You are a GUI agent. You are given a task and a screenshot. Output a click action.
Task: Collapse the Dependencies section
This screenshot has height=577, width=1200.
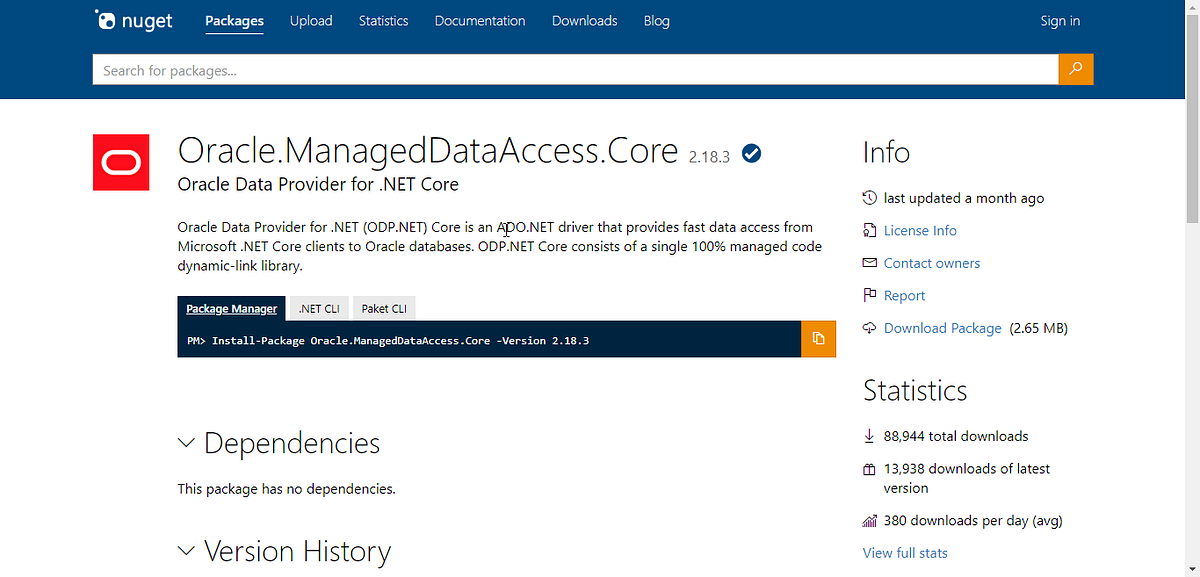click(x=186, y=442)
